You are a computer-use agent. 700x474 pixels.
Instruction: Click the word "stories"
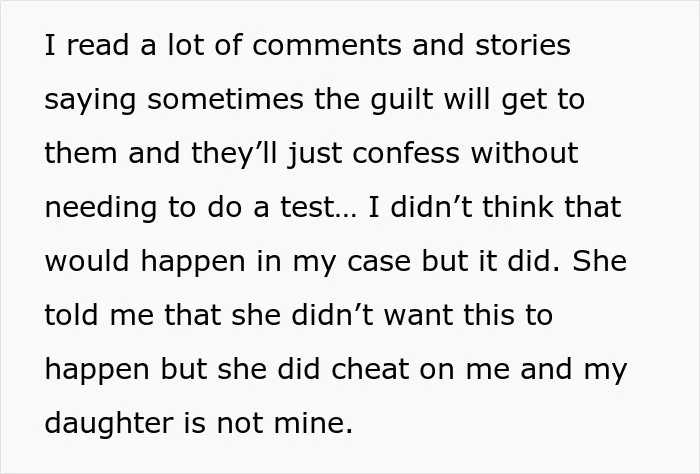(523, 45)
